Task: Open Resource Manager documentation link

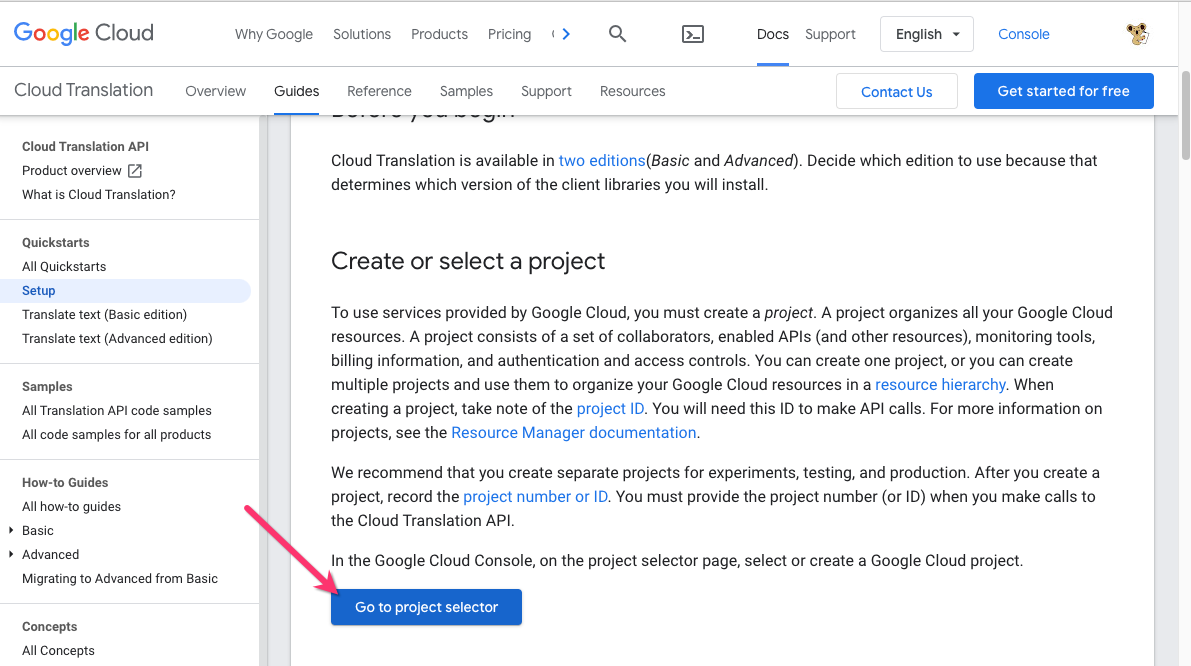Action: (x=573, y=433)
